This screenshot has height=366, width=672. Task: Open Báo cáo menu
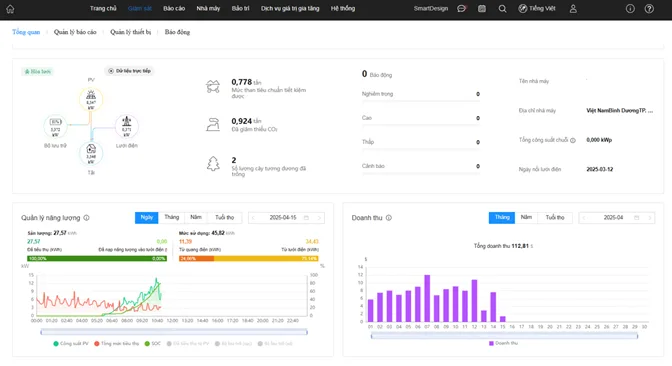[174, 9]
